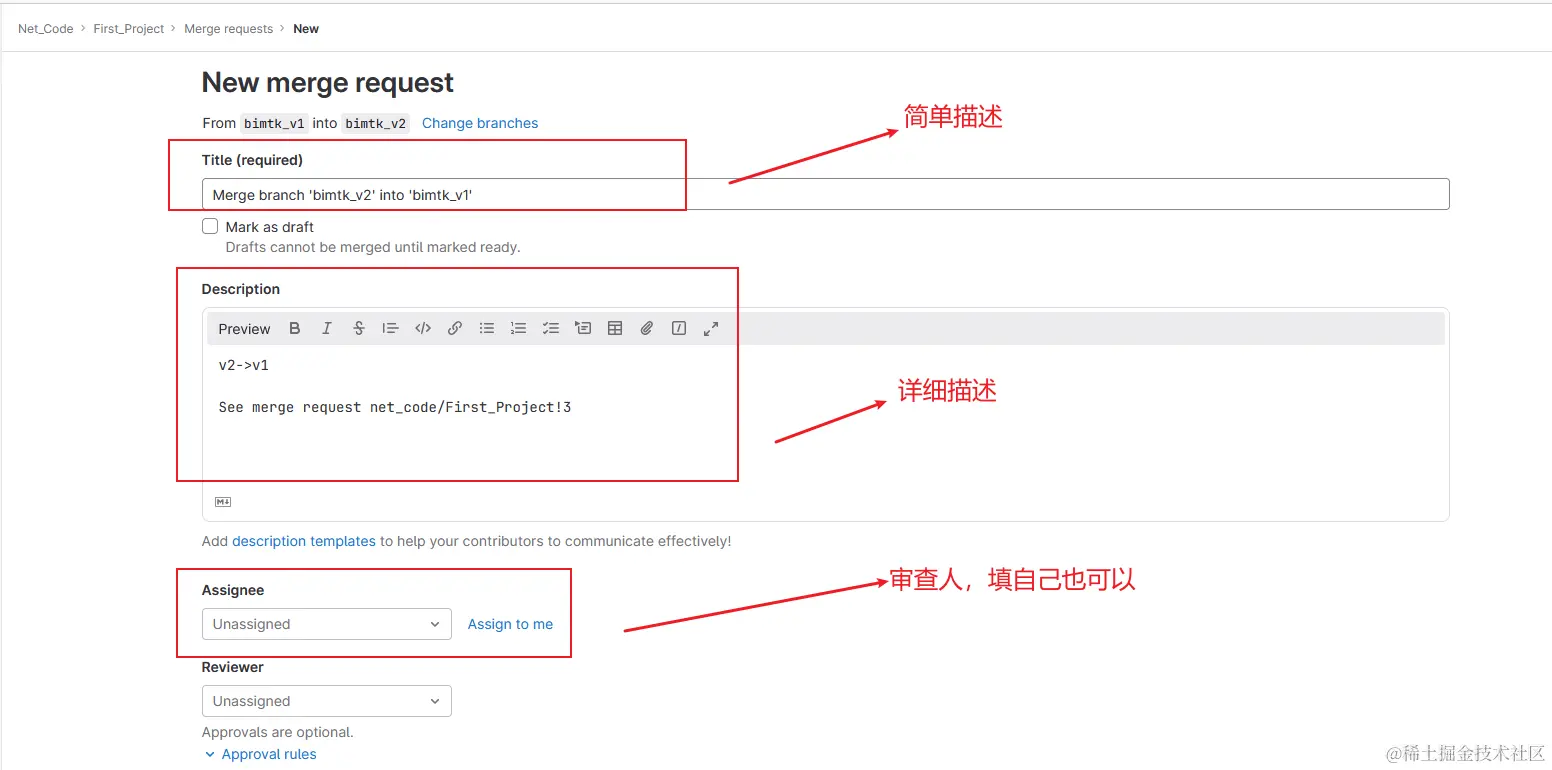
Task: Insert collapsible section icon in toolbar
Action: tap(582, 328)
